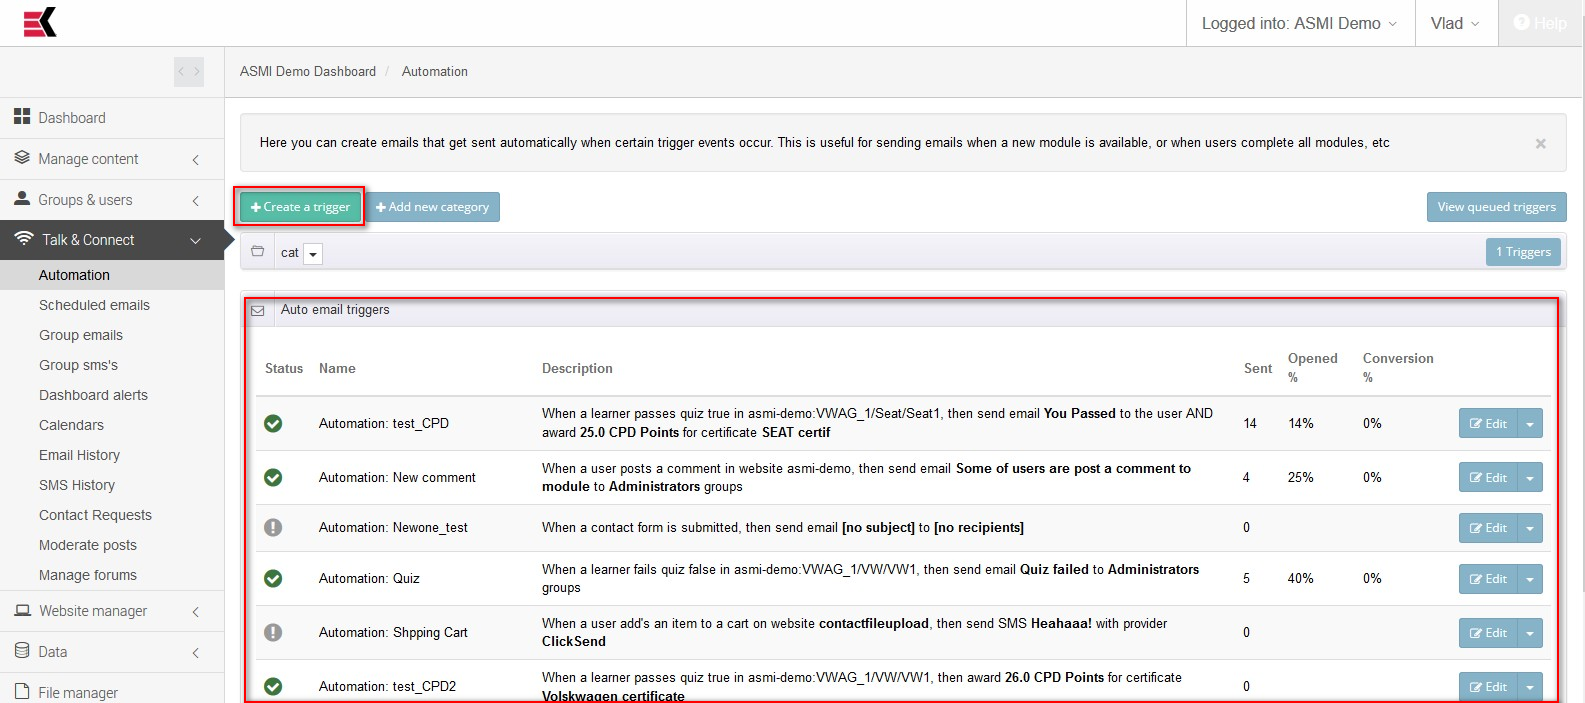Dismiss the info banner with the X
Image resolution: width=1585 pixels, height=703 pixels.
(x=1540, y=144)
